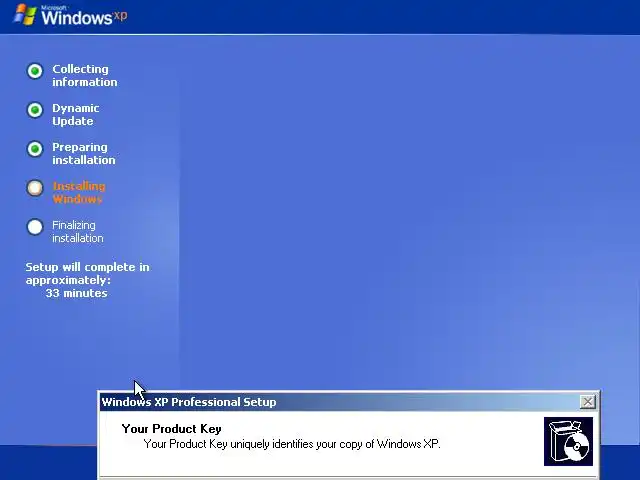640x480 pixels.
Task: Click the white Finalizing installation step indicator
Action: 35,227
